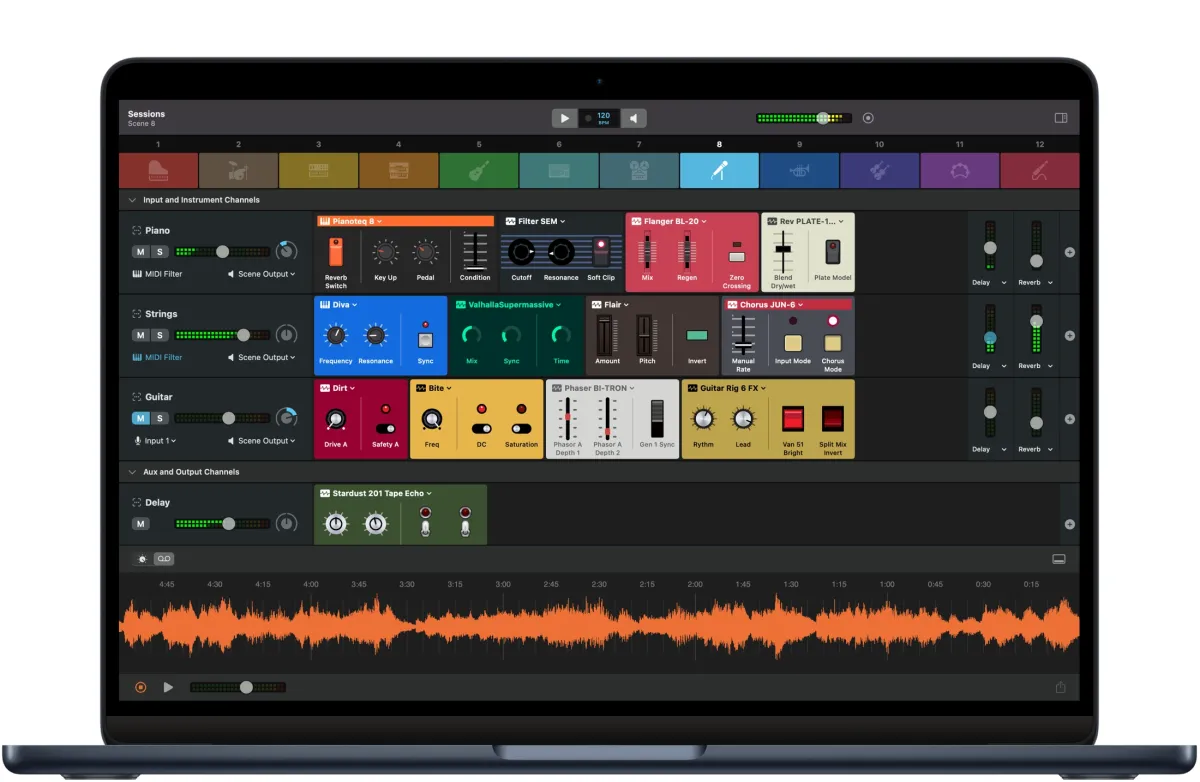
Task: Click the tape recorder icon above the waveform
Action: tap(164, 559)
